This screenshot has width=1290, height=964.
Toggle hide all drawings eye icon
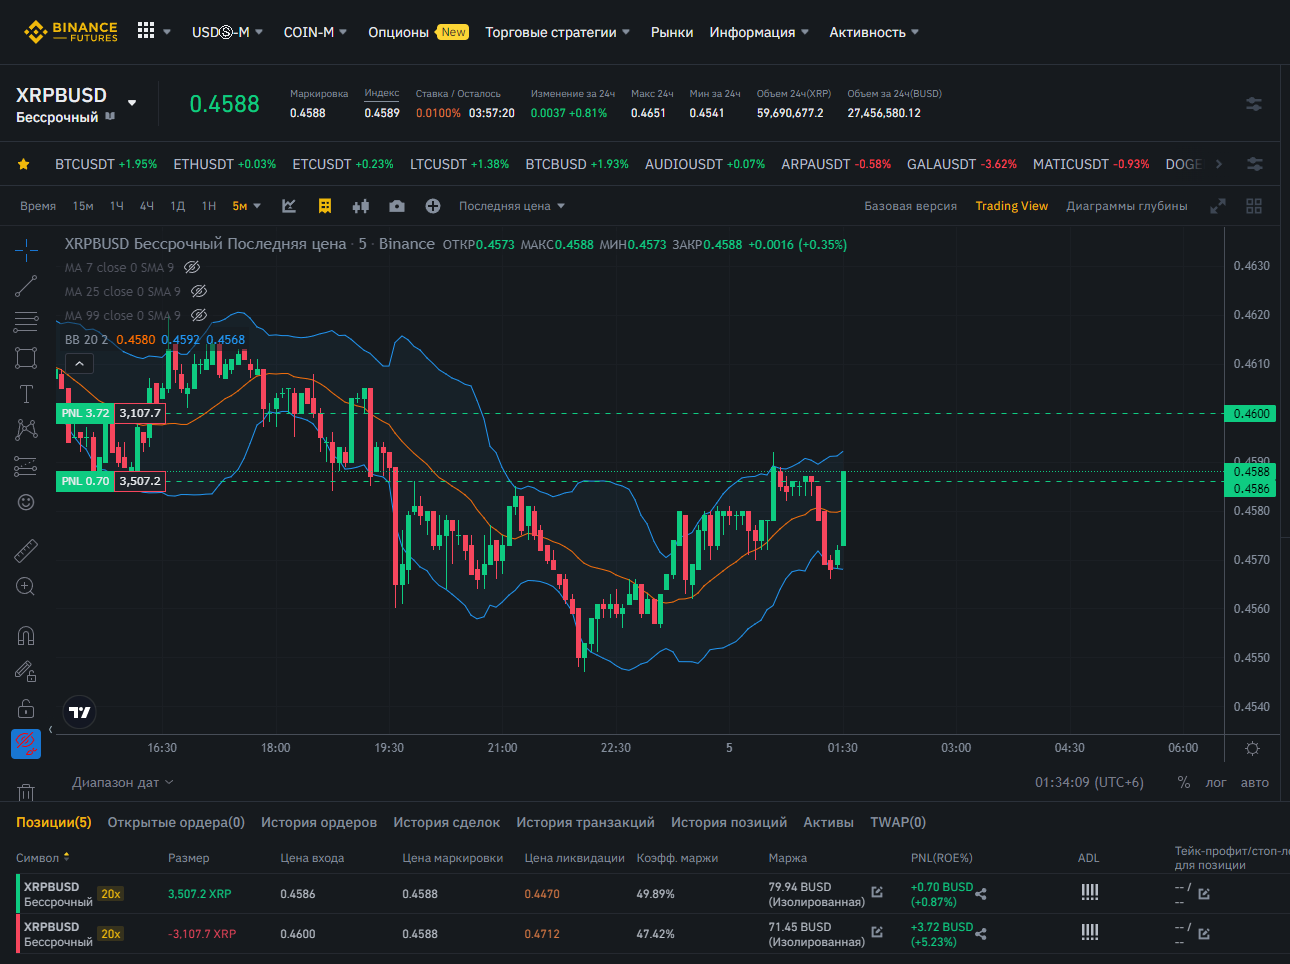pyautogui.click(x=26, y=744)
